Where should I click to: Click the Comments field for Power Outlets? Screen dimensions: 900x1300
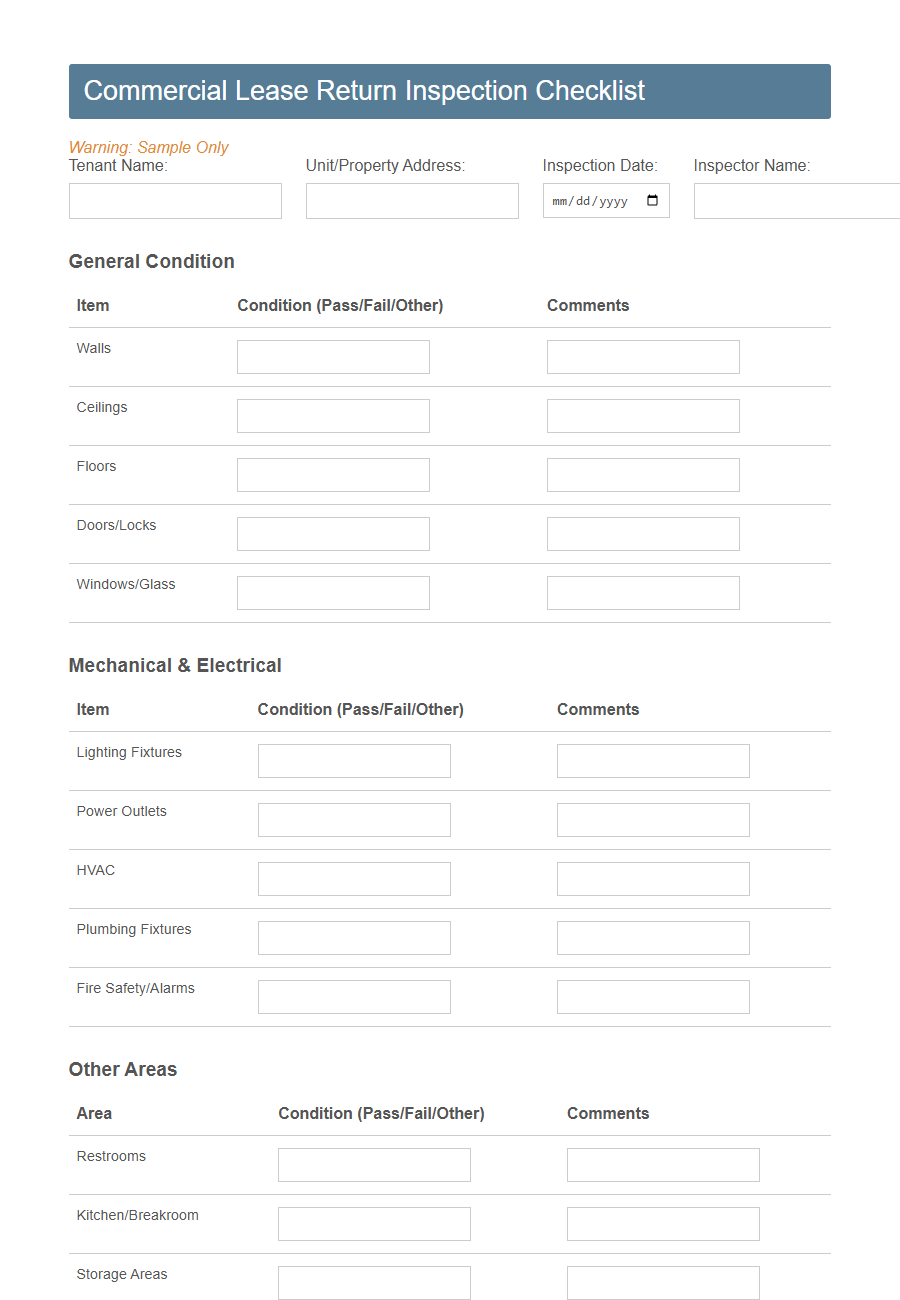[653, 819]
